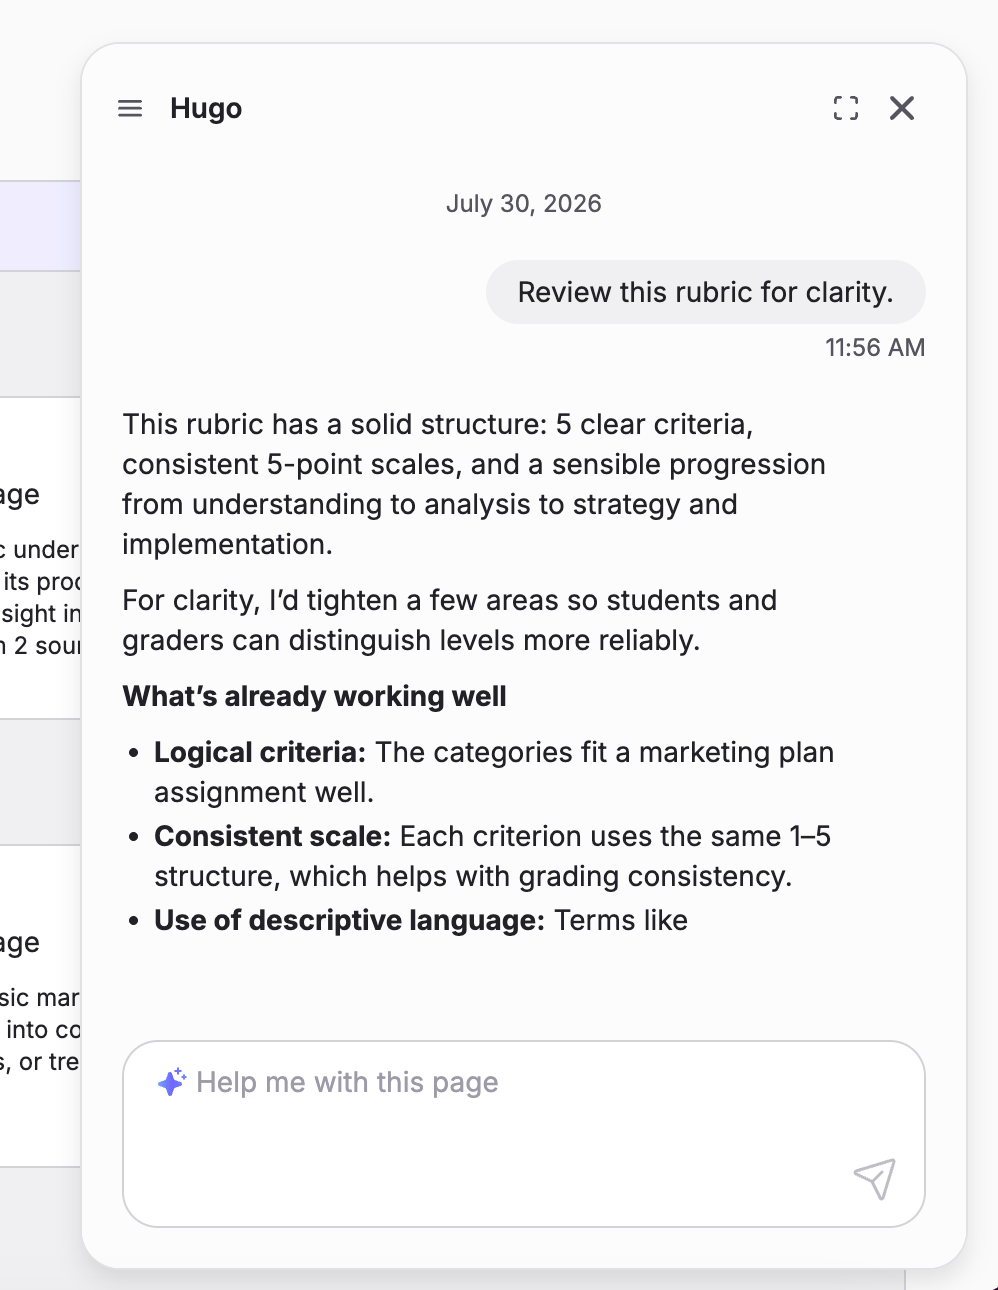Select the "Review this rubric for clarity." message bubble
Image resolution: width=998 pixels, height=1290 pixels.
(706, 292)
